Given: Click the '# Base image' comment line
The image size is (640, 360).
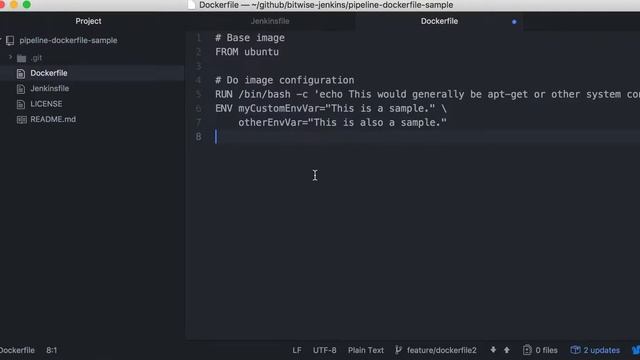Looking at the screenshot, I should (x=250, y=38).
